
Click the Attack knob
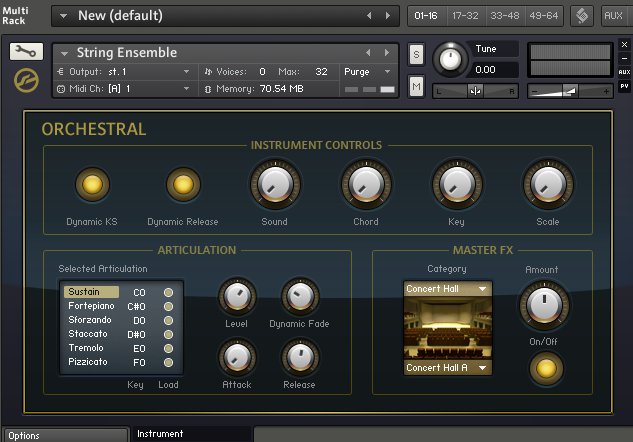coord(237,357)
